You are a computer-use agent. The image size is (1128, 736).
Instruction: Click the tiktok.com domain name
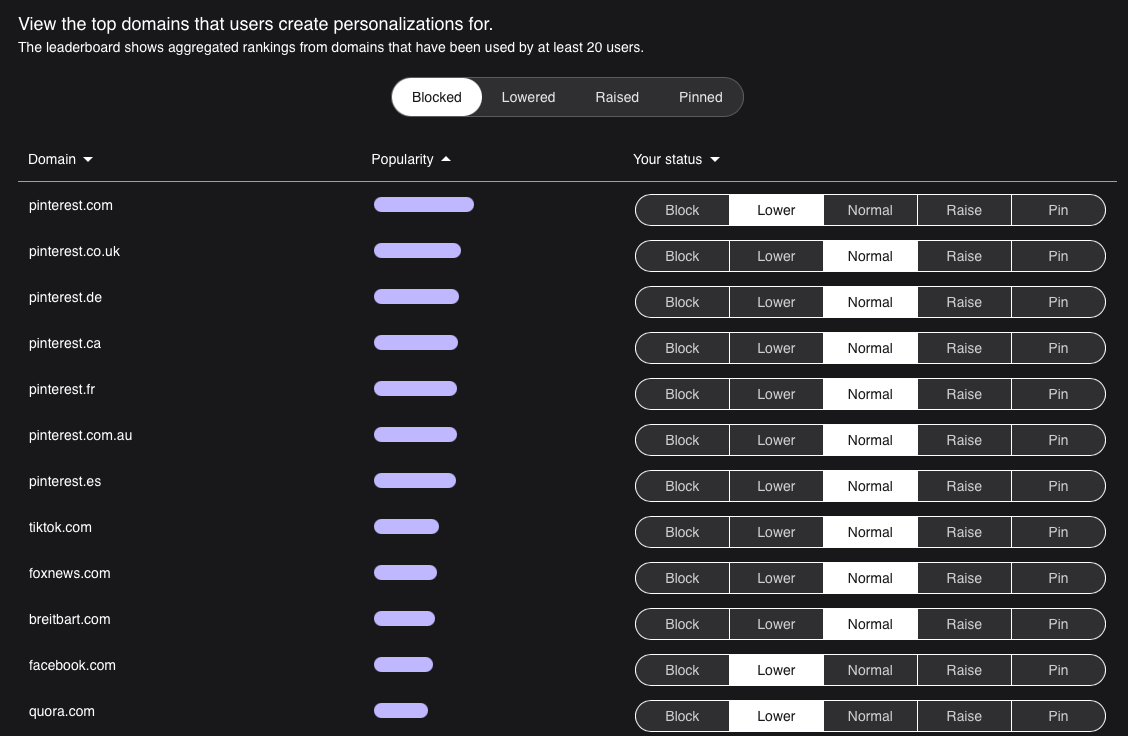(x=60, y=527)
